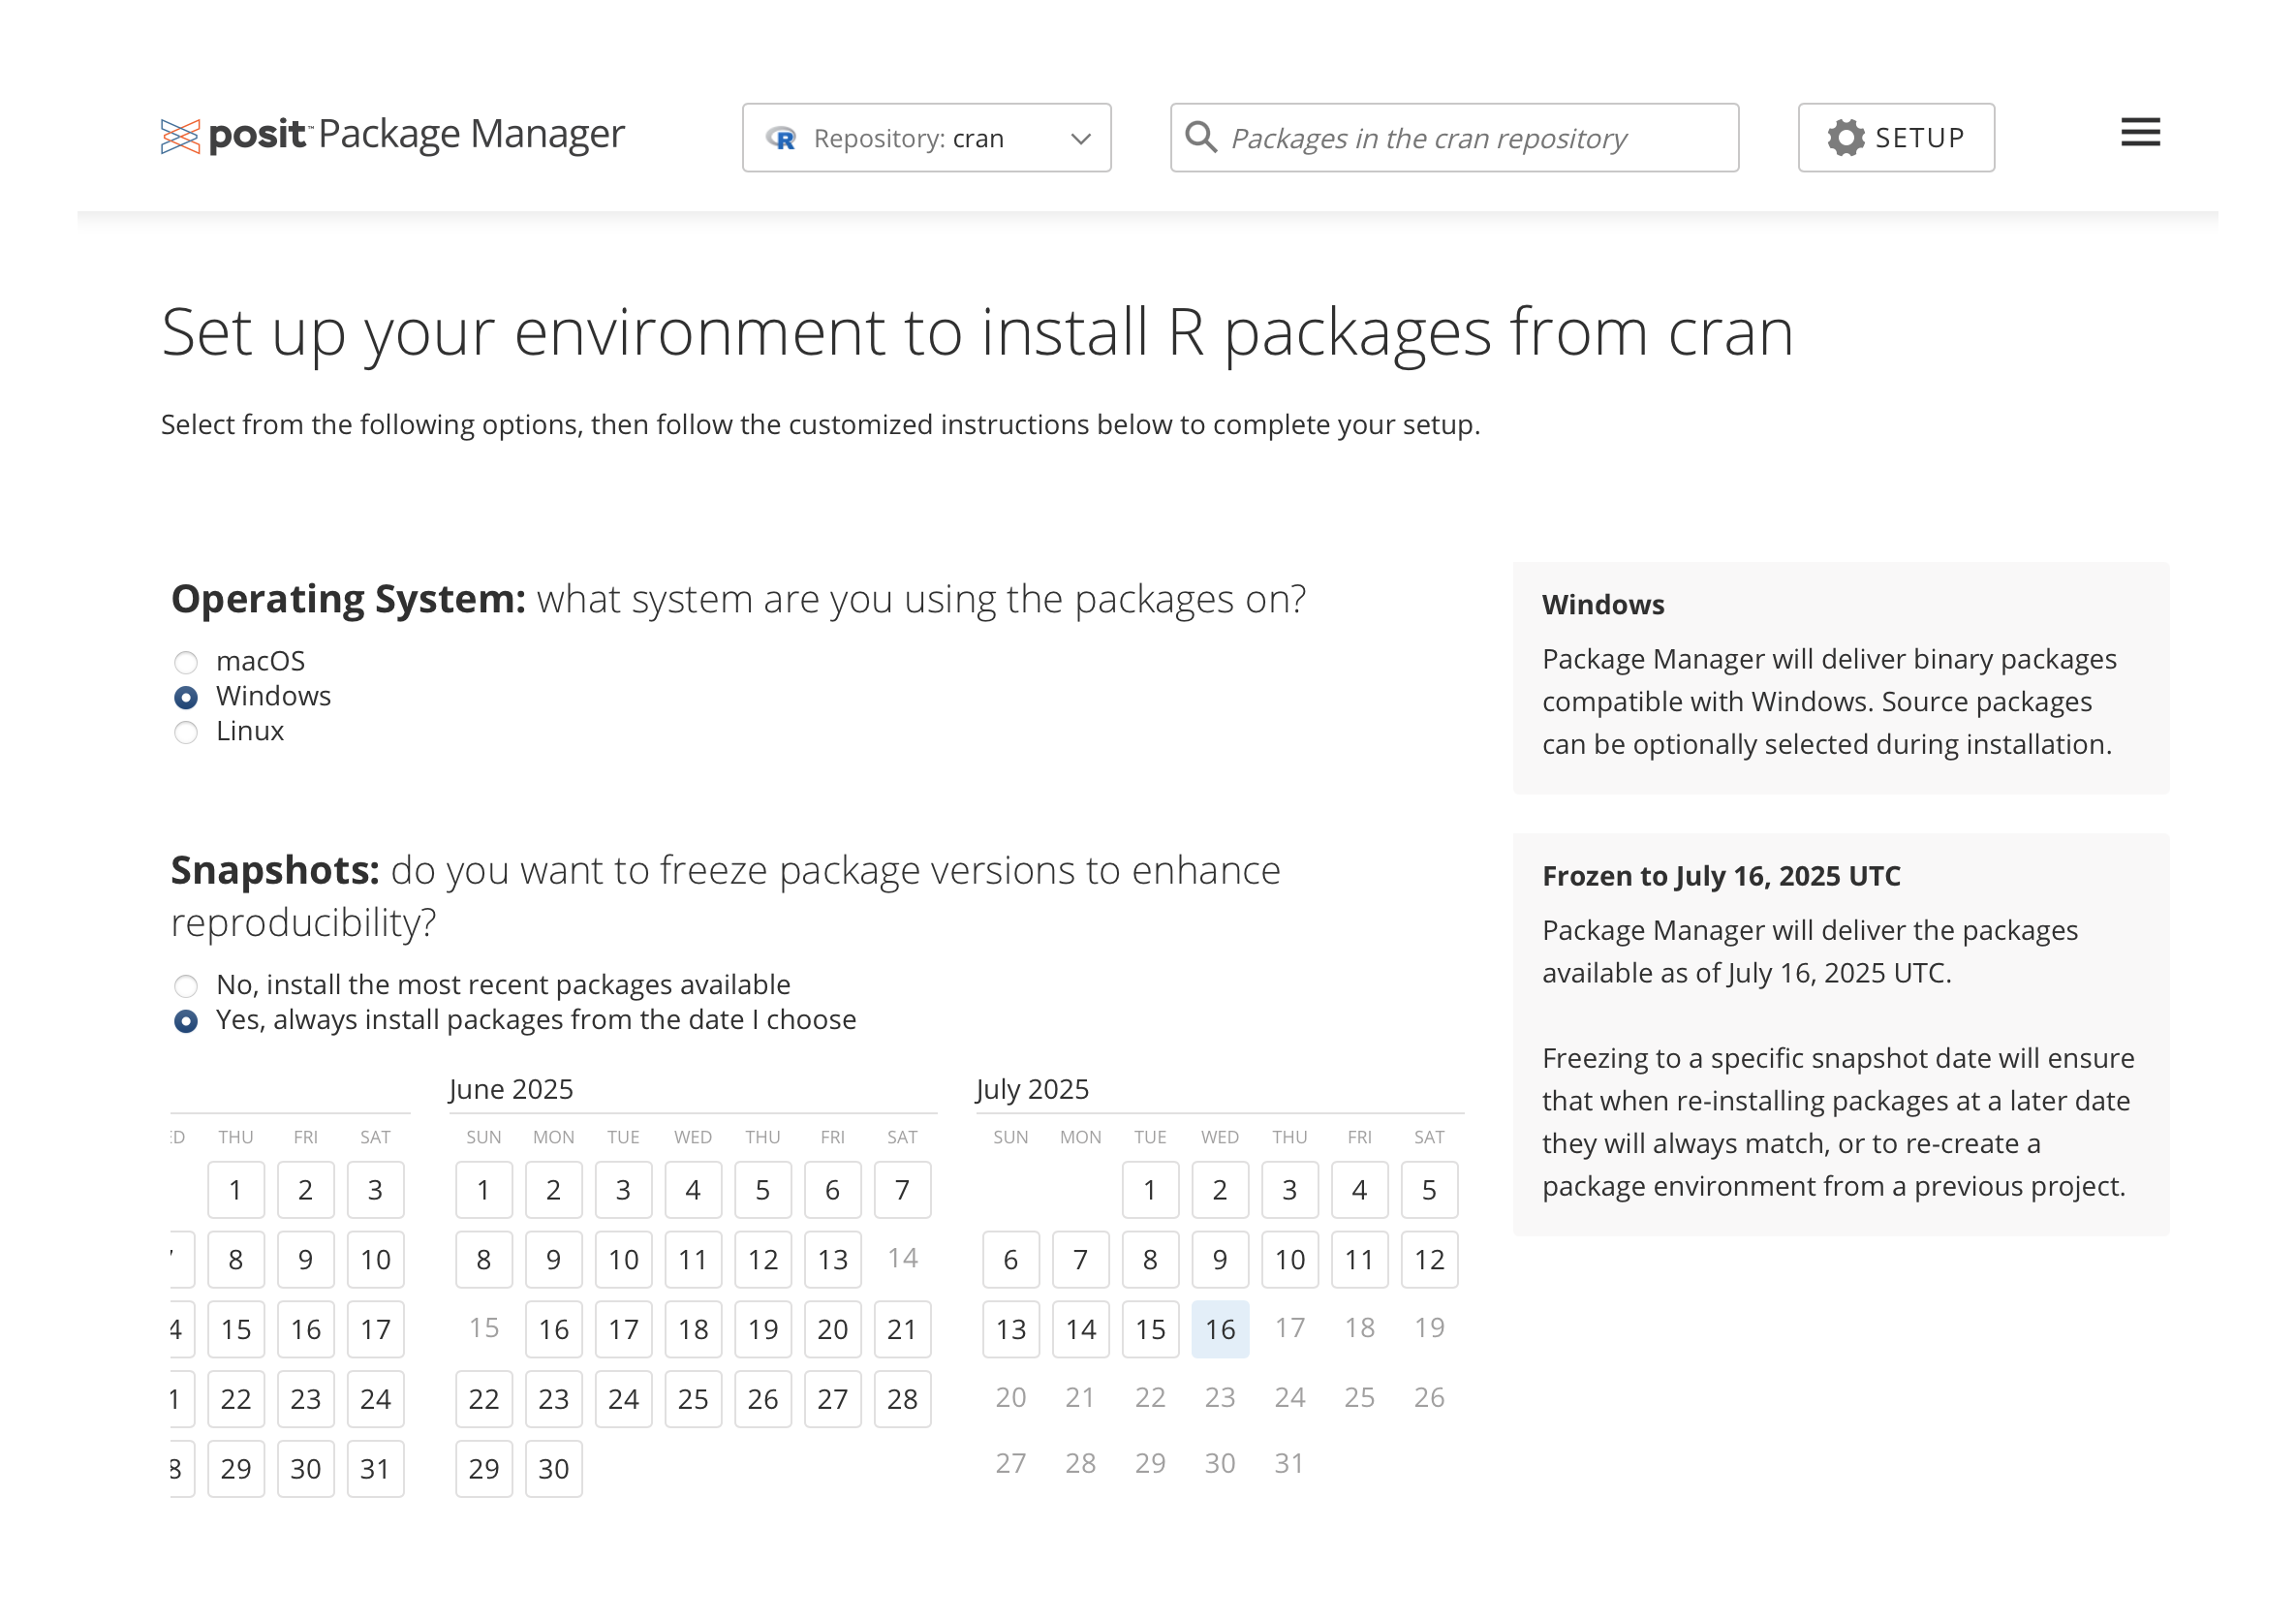Select the Linux operating system option
This screenshot has height=1622, width=2296.
(186, 732)
